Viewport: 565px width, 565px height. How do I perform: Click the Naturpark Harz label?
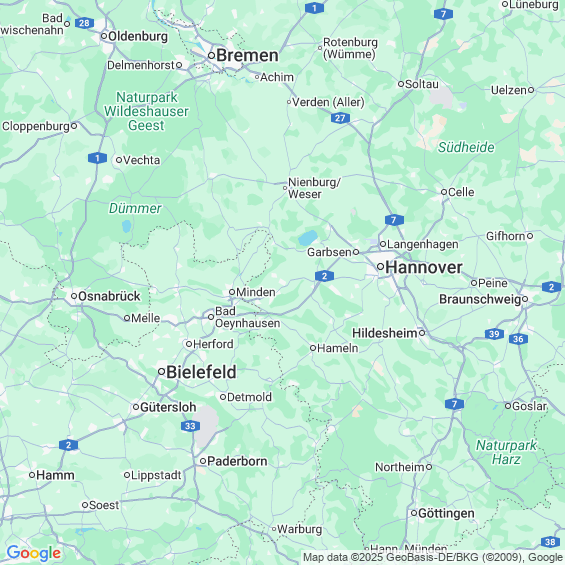tap(506, 452)
